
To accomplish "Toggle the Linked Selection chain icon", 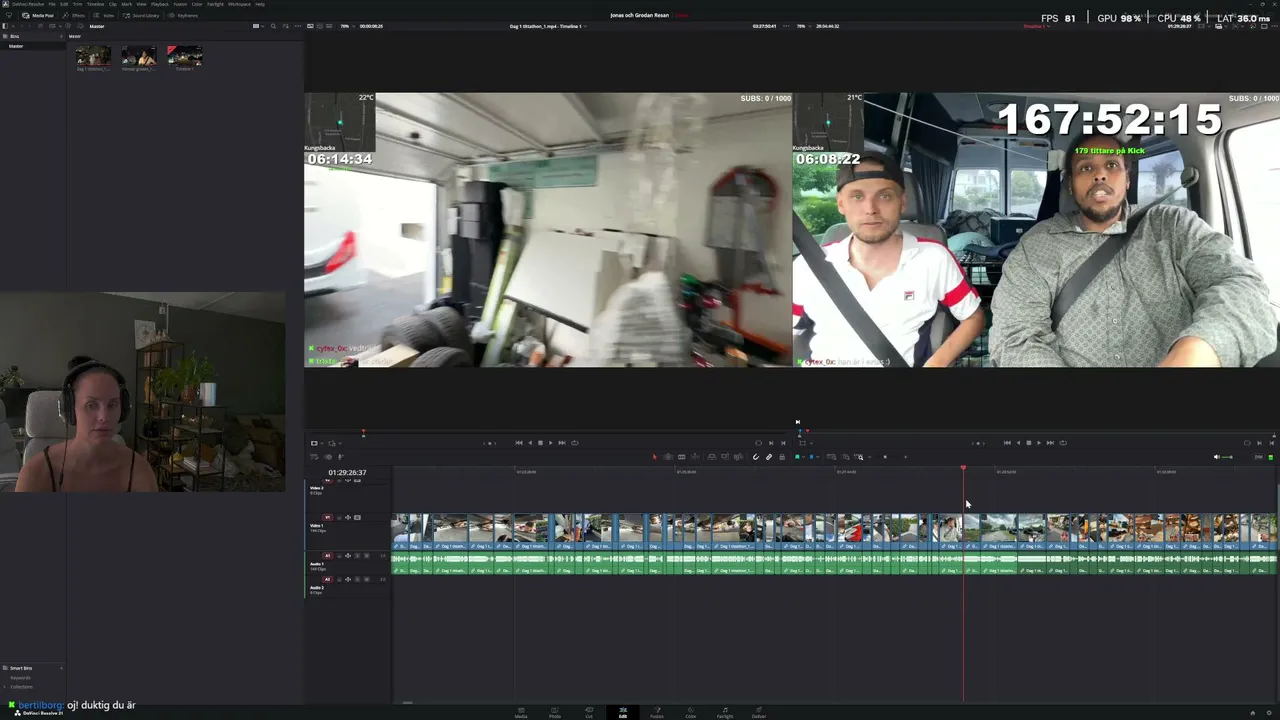I will pos(769,457).
